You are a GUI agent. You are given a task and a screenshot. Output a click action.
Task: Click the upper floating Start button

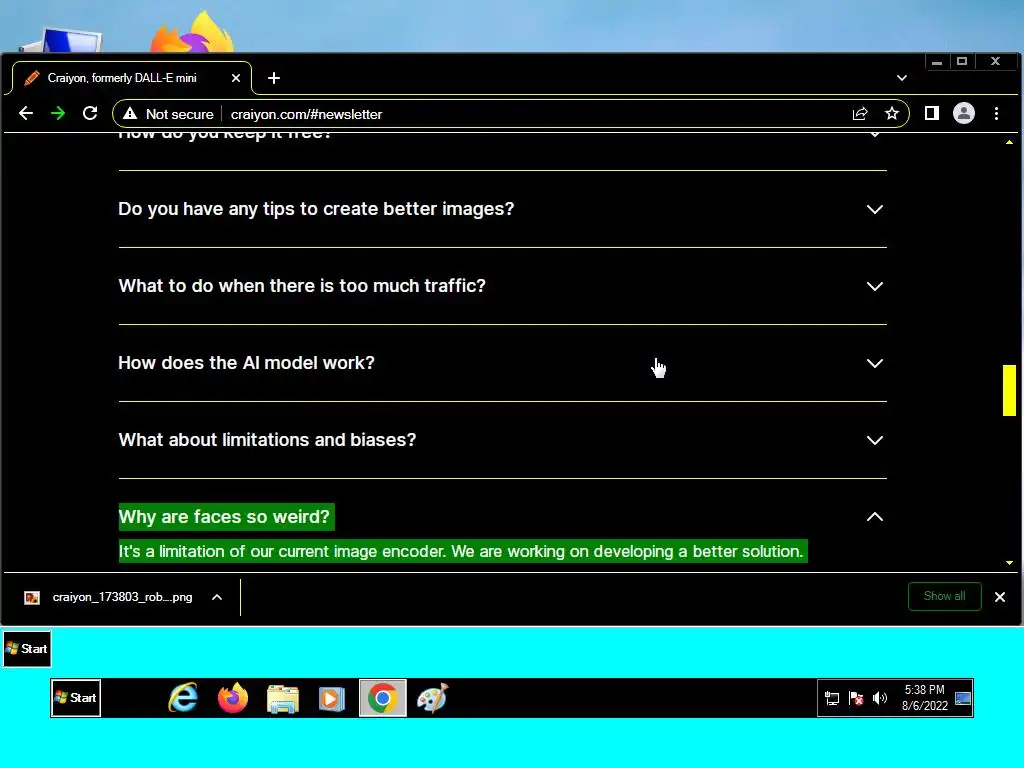[x=27, y=649]
